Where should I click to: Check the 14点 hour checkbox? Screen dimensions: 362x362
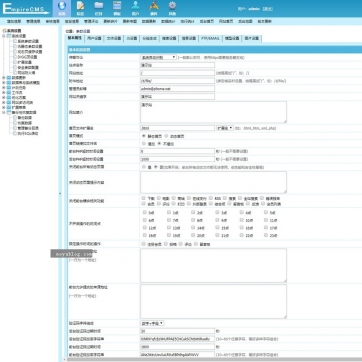coord(193,228)
